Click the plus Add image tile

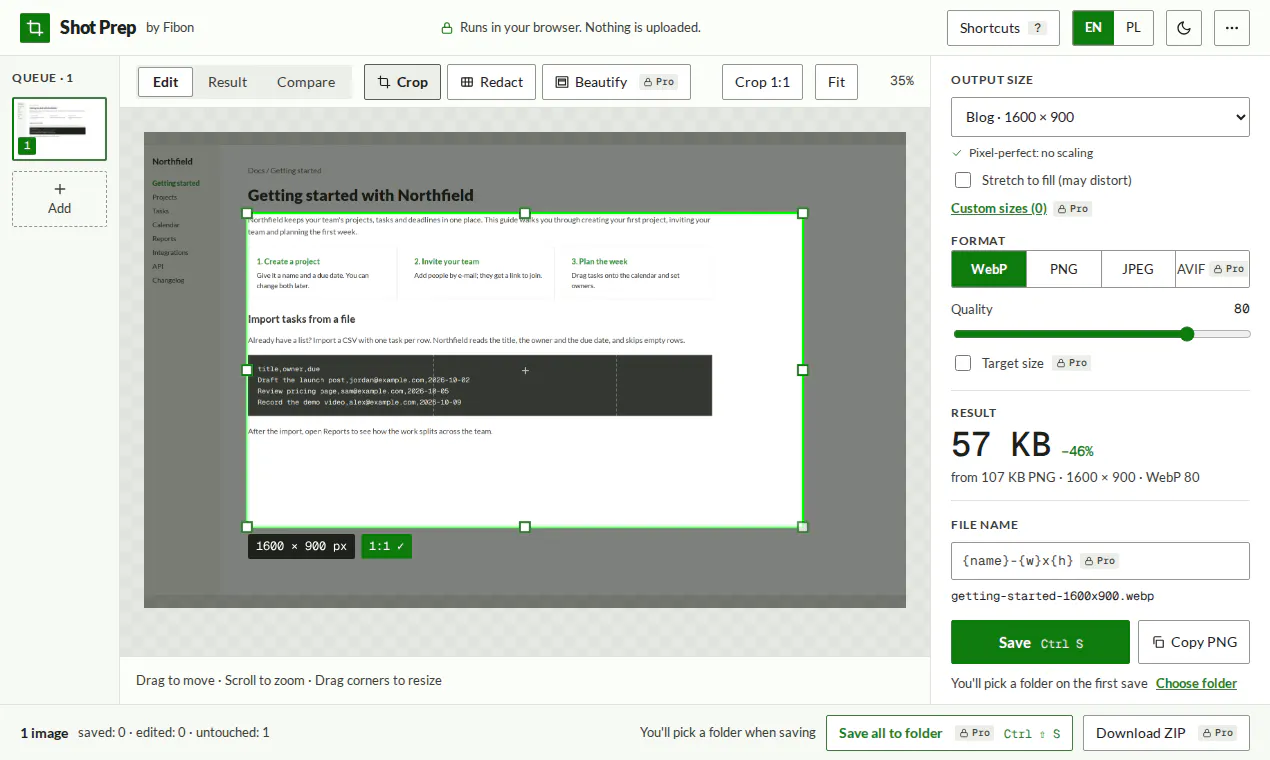59,199
